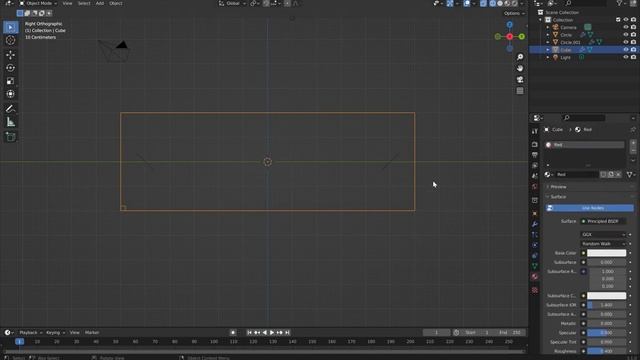
Task: Disable Camera object in renders
Action: (x=633, y=27)
